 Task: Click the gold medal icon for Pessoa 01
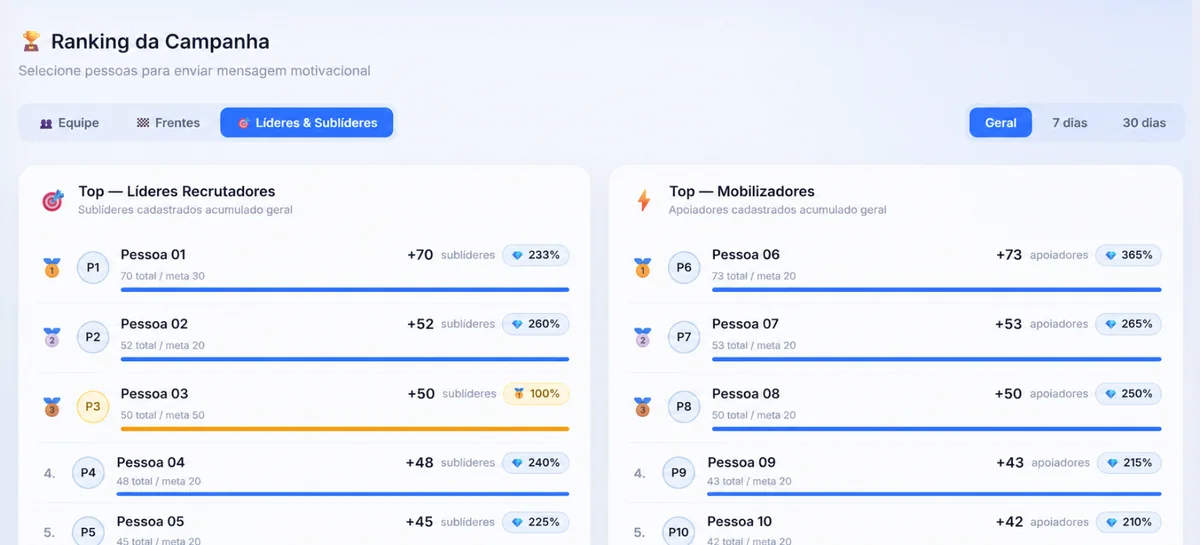point(52,267)
